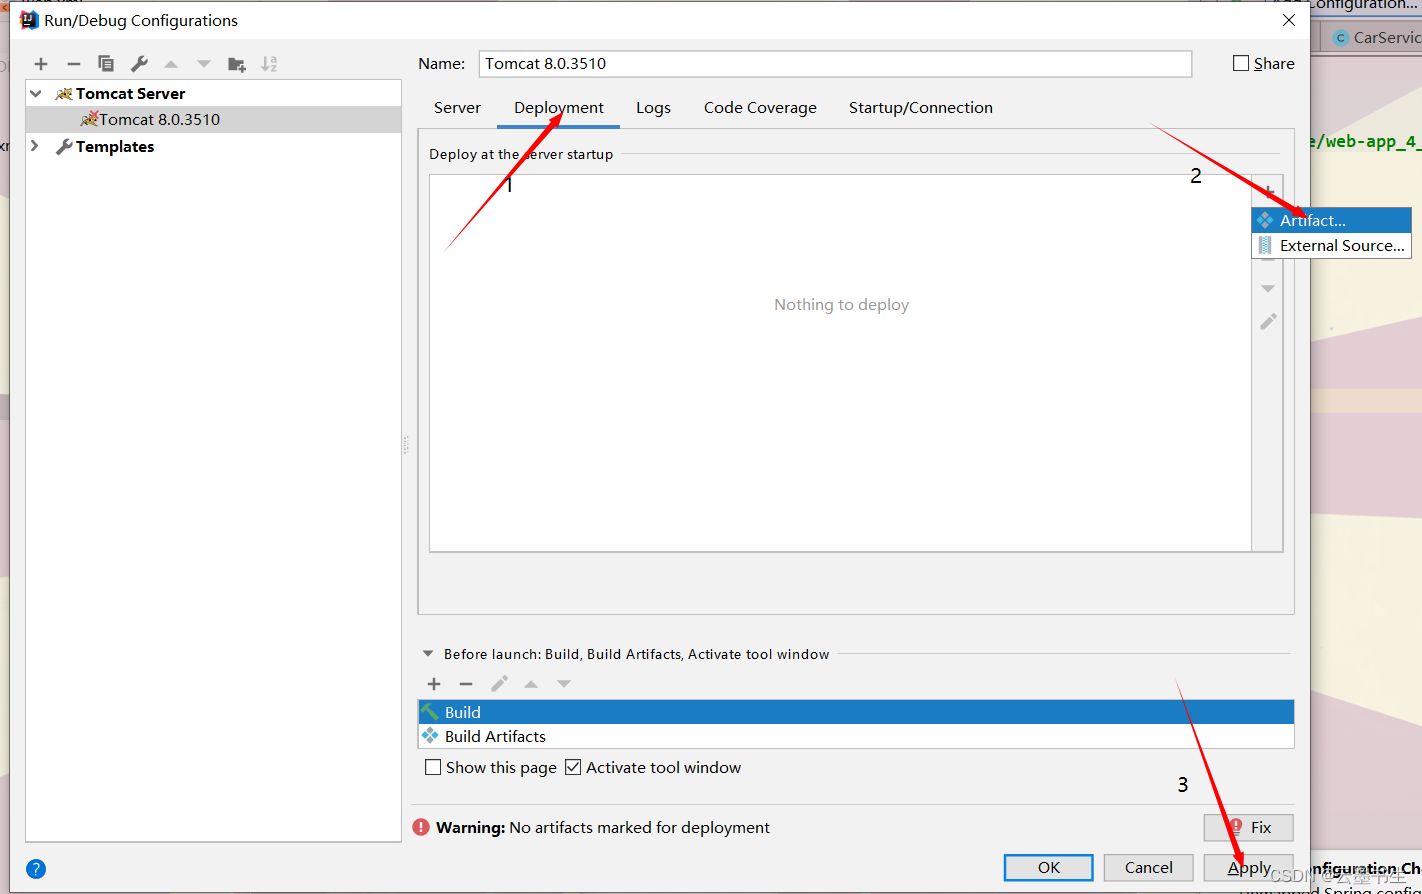This screenshot has height=894, width=1422.
Task: Copy the selected configuration
Action: 106,64
